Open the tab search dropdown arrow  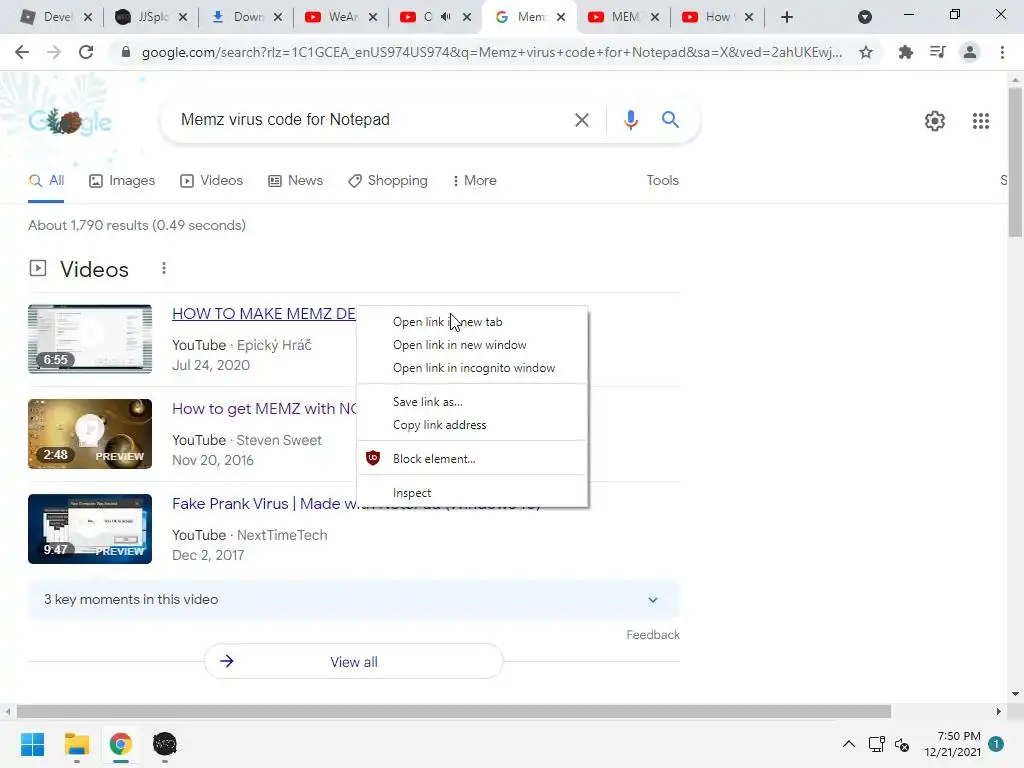865,17
